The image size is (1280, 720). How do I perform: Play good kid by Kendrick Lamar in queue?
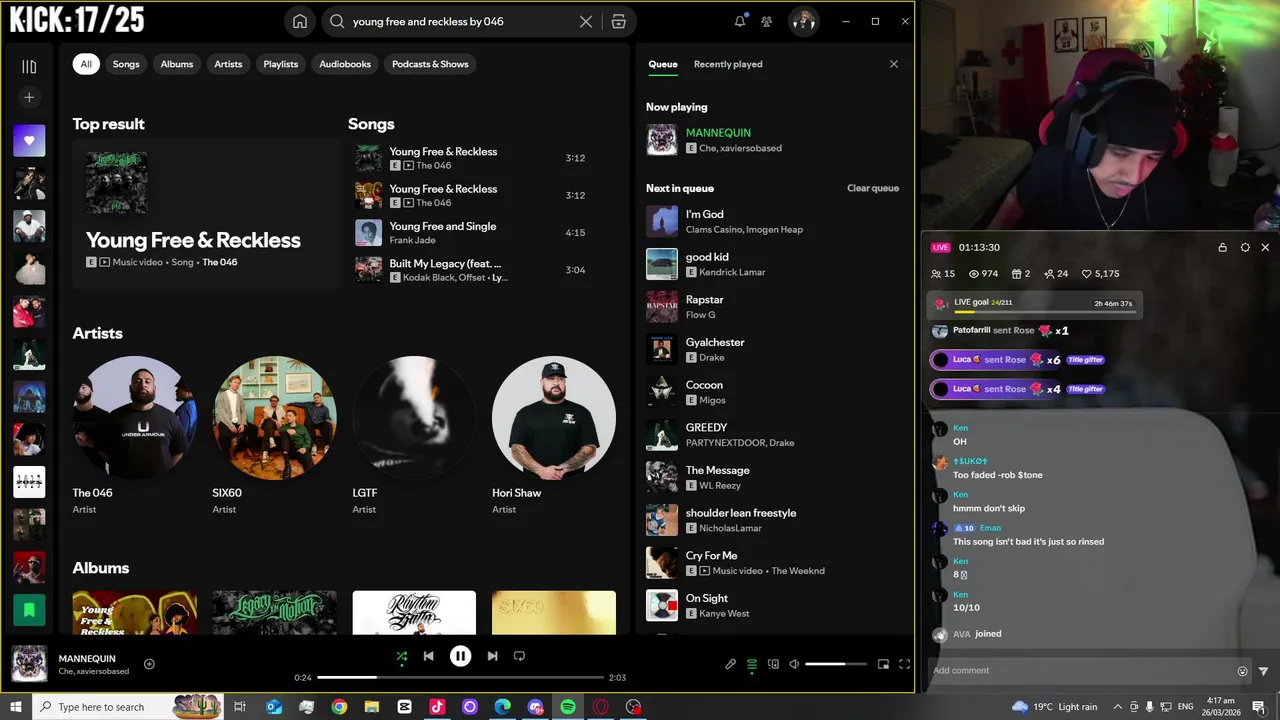774,264
